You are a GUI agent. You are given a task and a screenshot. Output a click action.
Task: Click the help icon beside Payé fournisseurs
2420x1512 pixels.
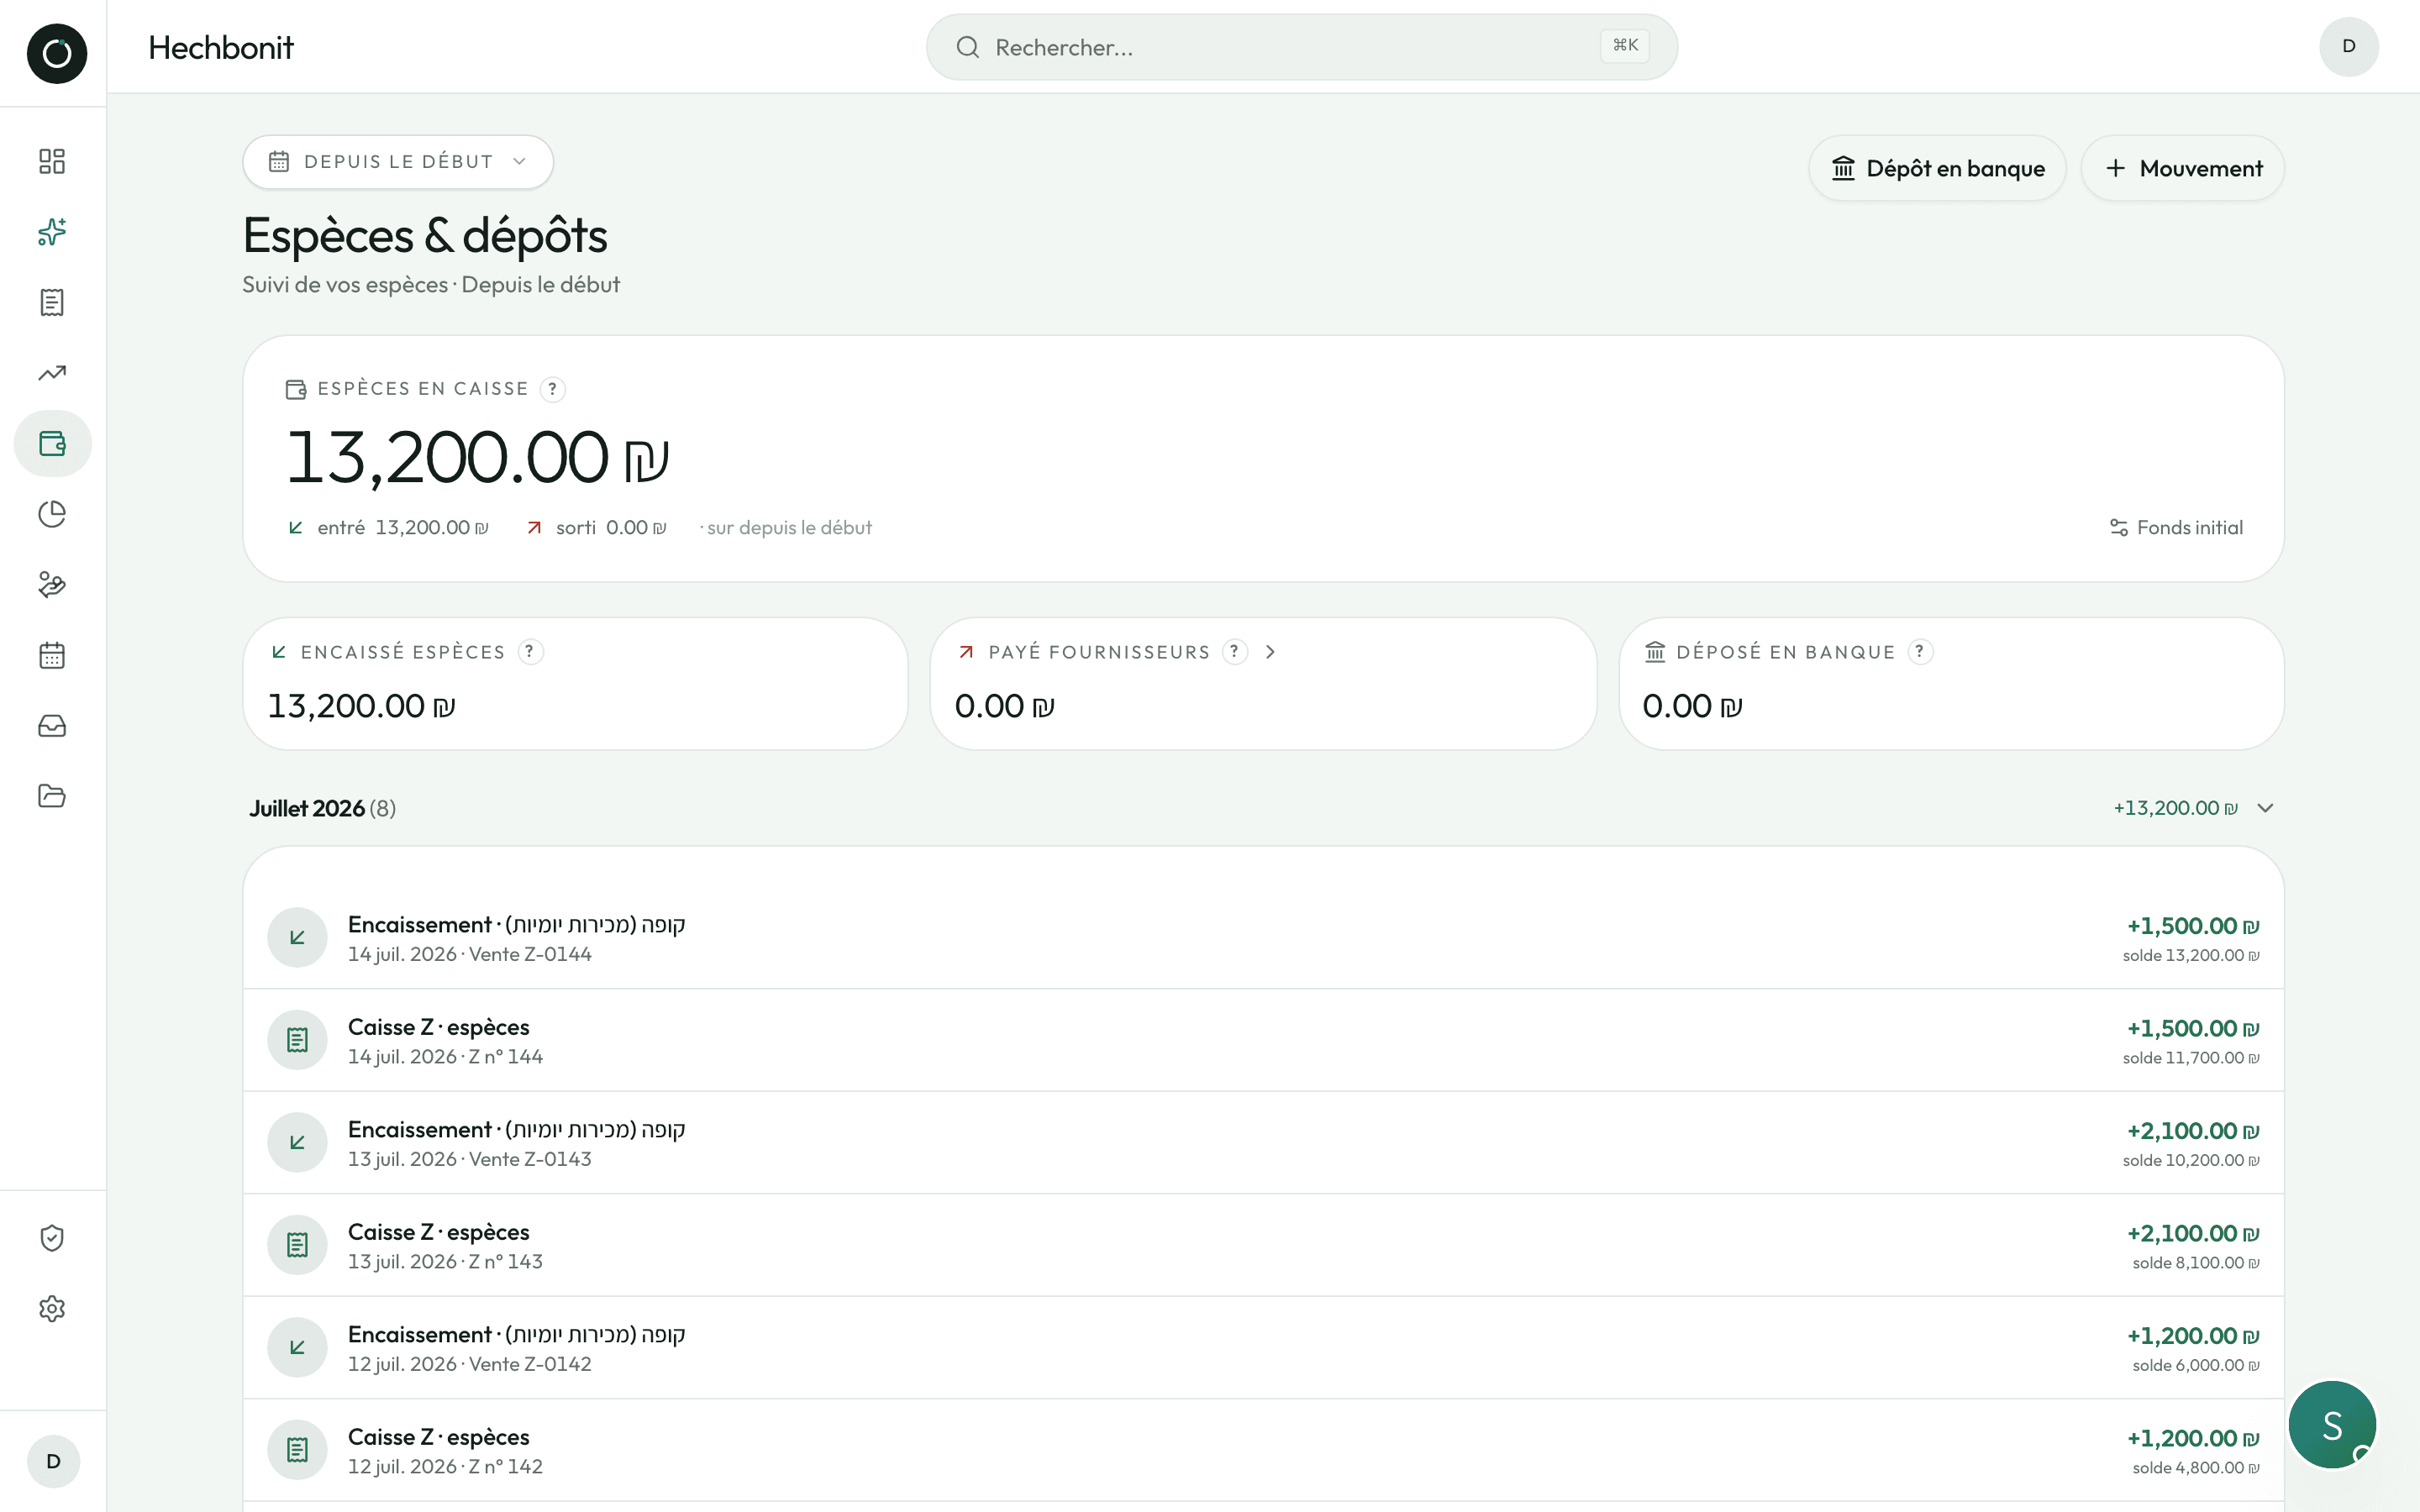pyautogui.click(x=1235, y=652)
